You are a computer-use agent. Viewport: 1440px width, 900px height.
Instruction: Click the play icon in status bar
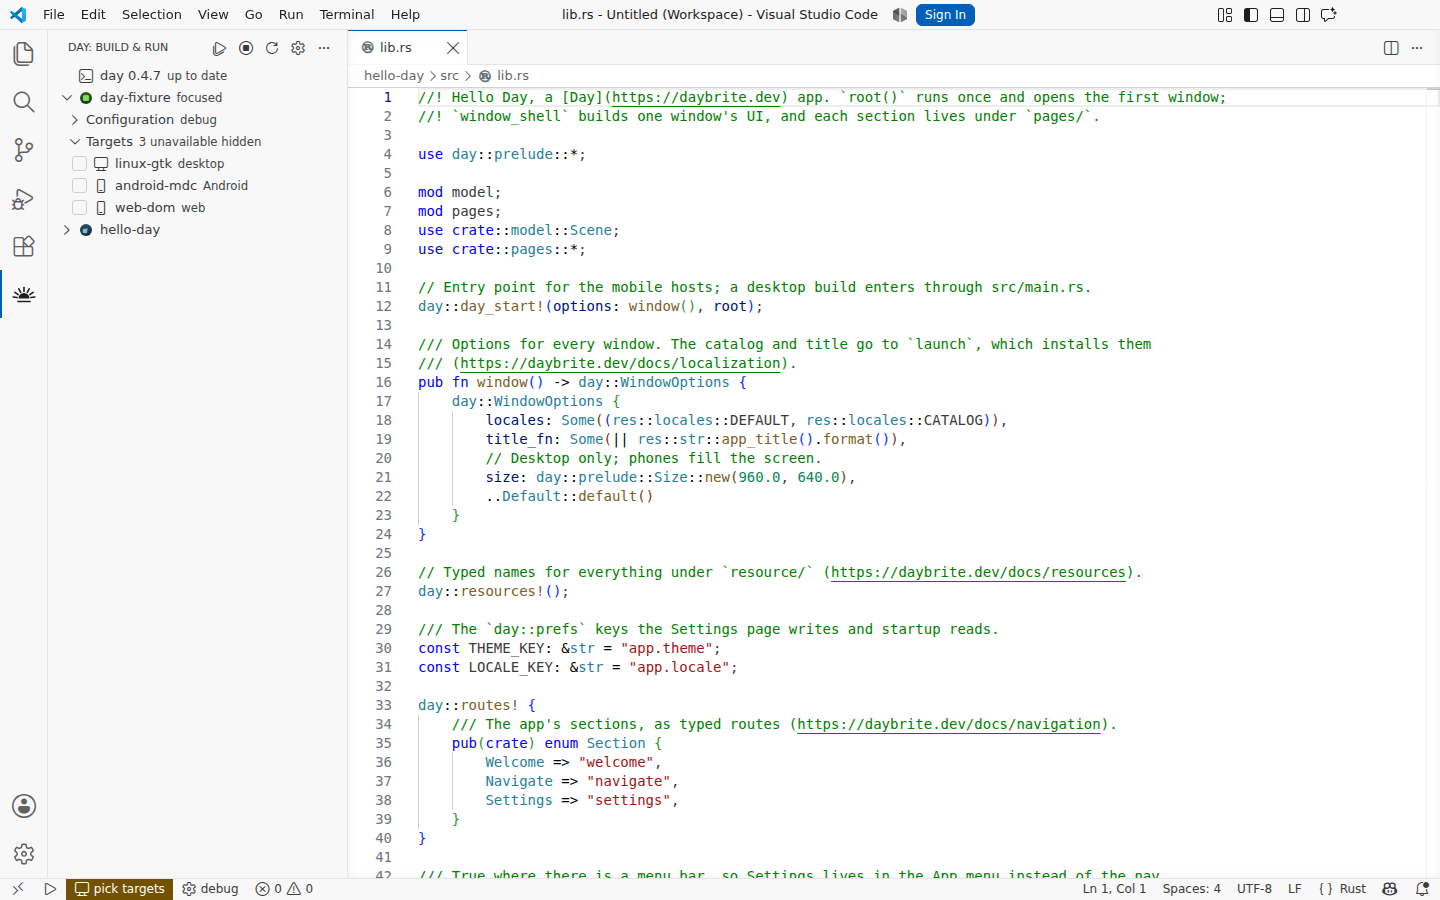click(x=50, y=889)
